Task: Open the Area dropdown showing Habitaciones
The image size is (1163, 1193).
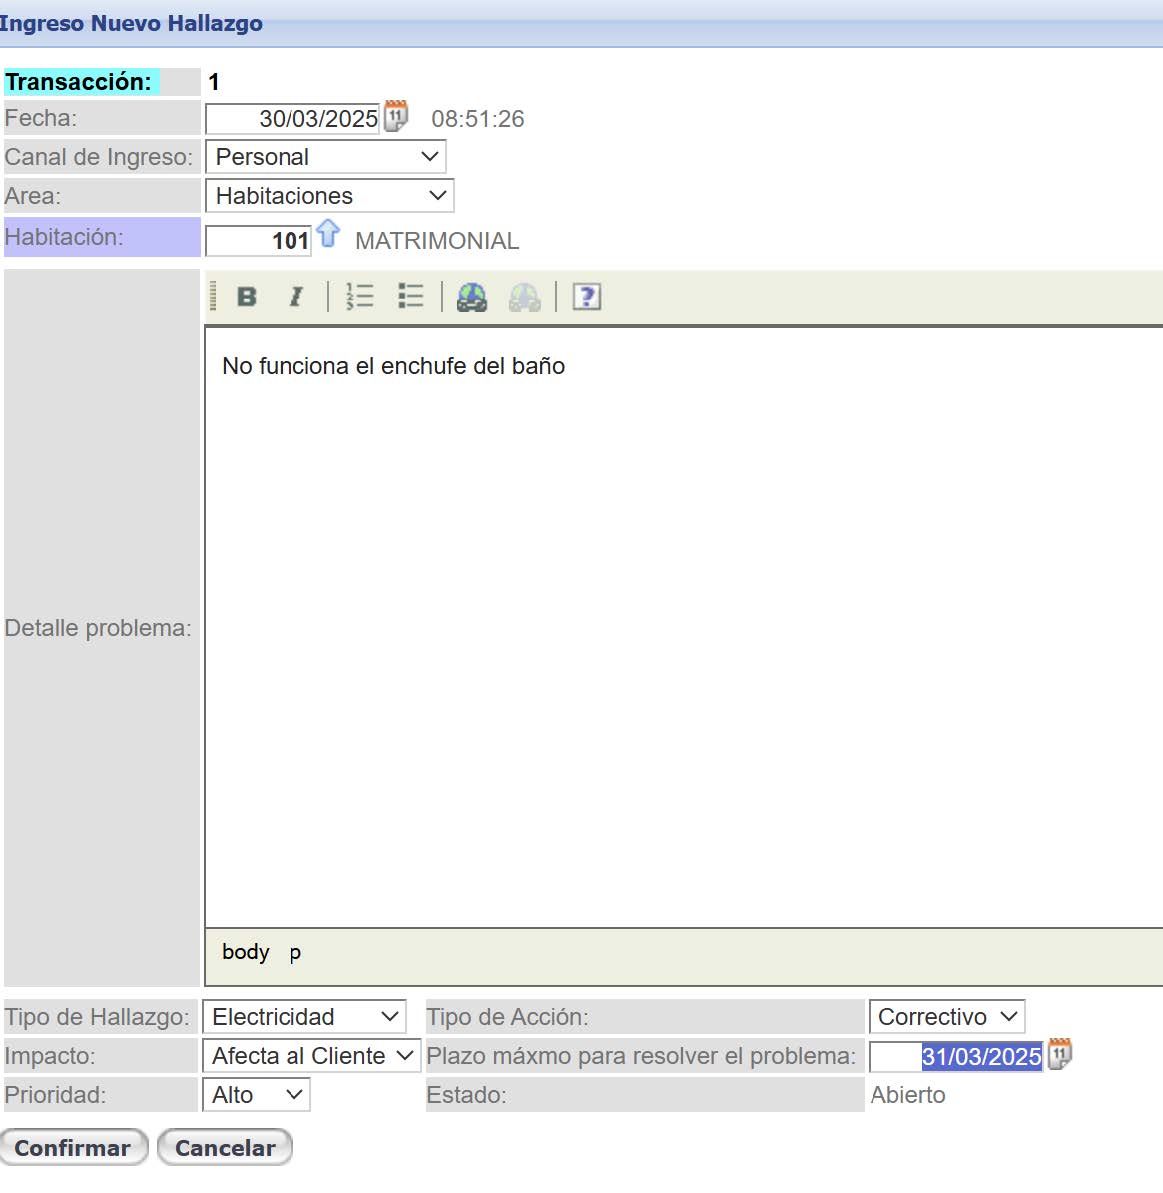Action: pyautogui.click(x=329, y=196)
